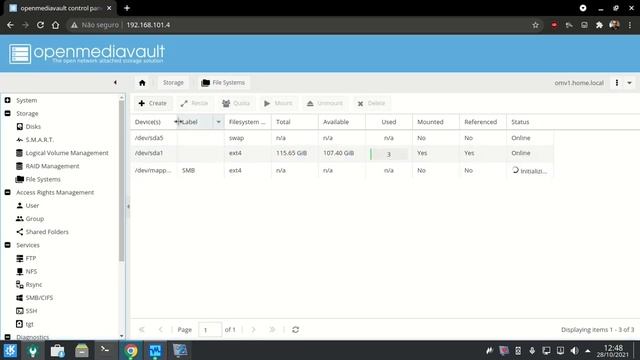Refresh the file systems list
640x360 pixels.
[x=296, y=329]
